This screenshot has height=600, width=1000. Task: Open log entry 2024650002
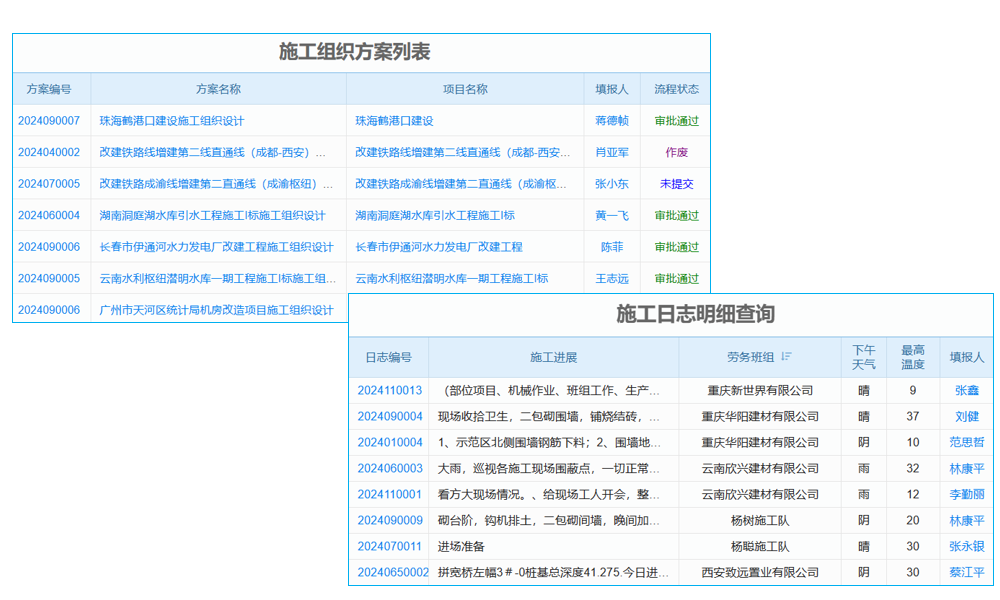389,573
